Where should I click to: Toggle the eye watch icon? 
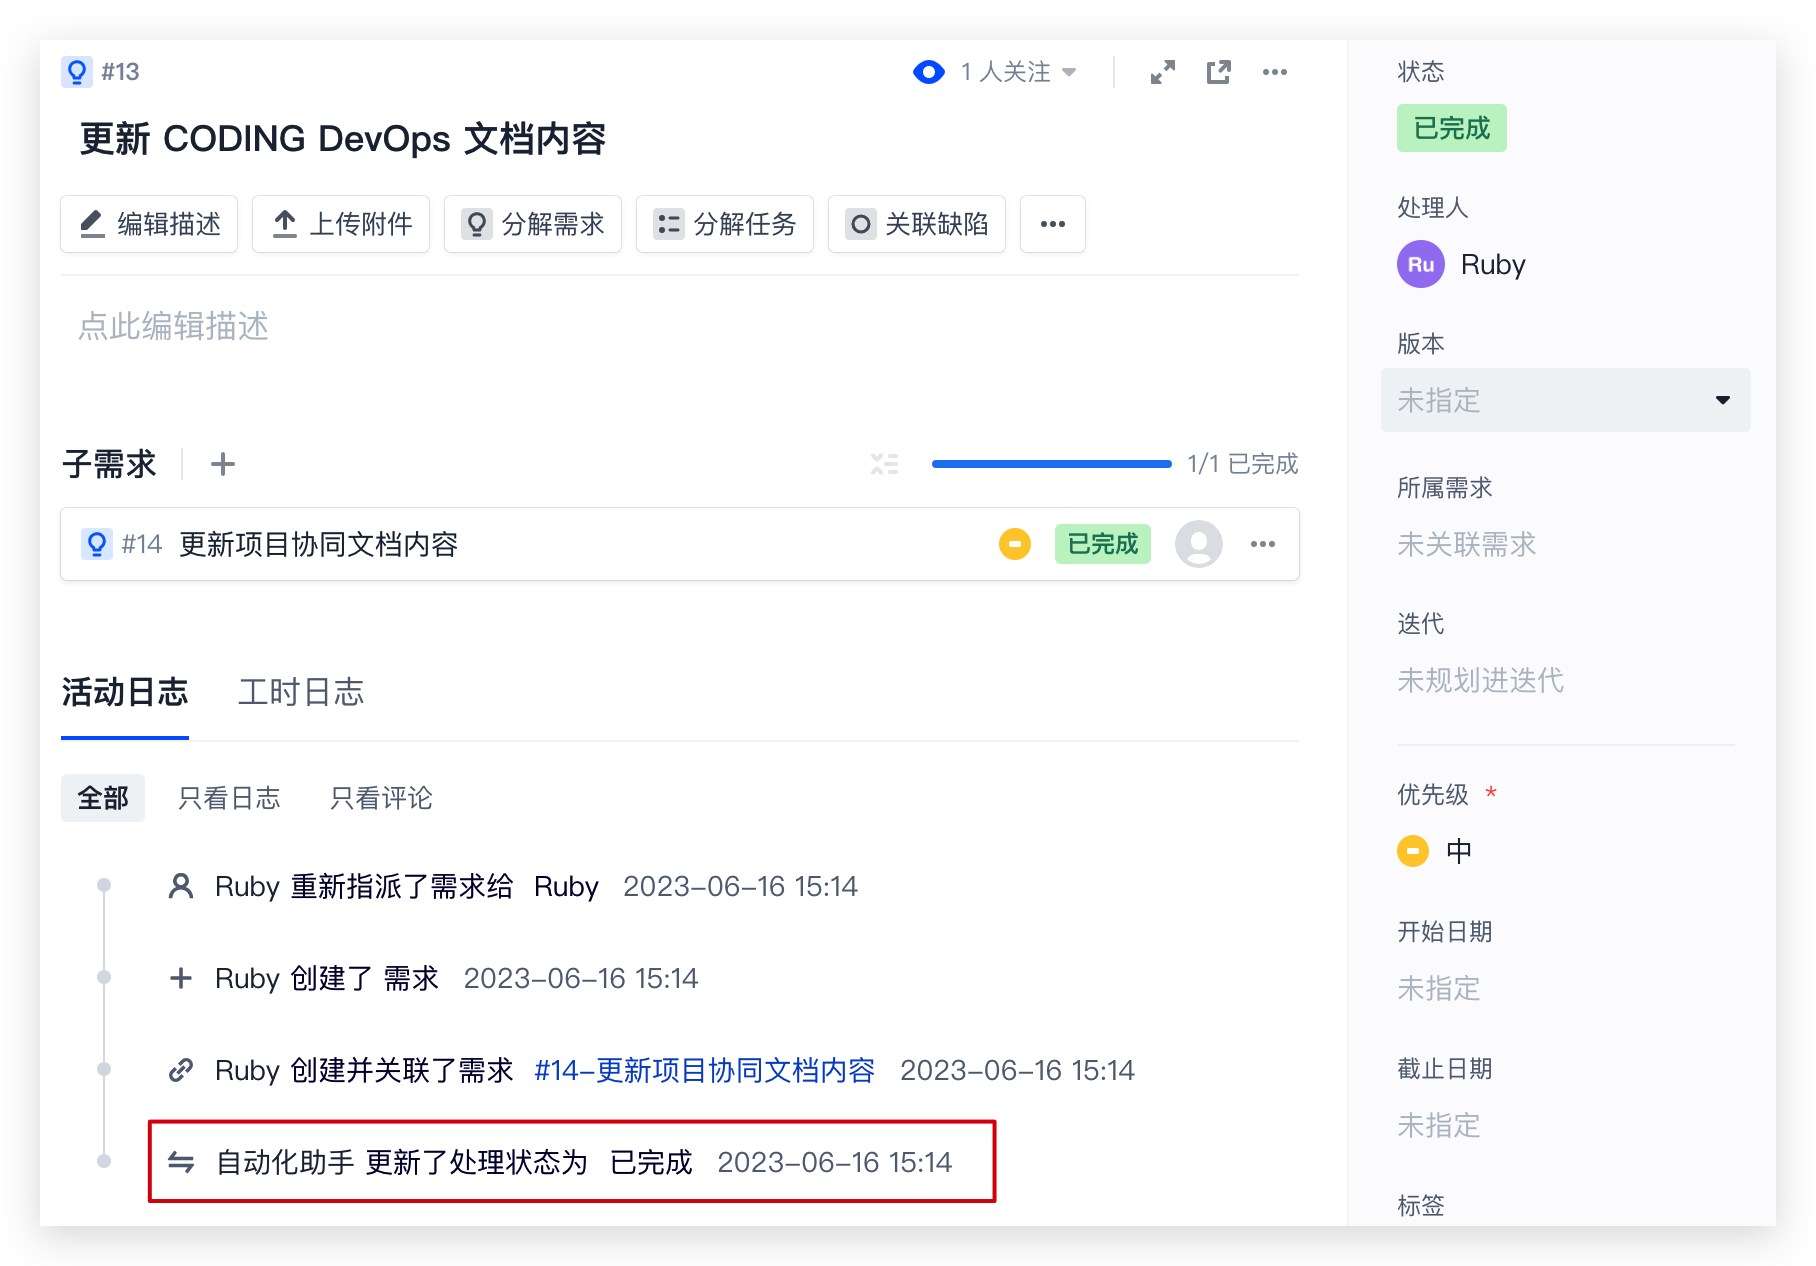929,72
